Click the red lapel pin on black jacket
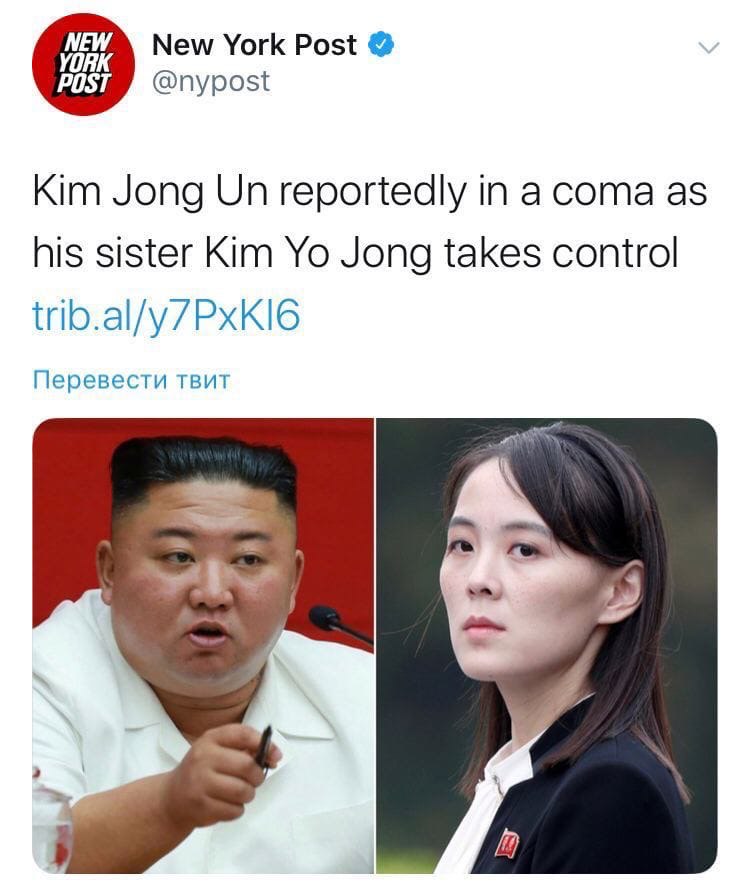The height and width of the screenshot is (893, 750). pyautogui.click(x=506, y=843)
